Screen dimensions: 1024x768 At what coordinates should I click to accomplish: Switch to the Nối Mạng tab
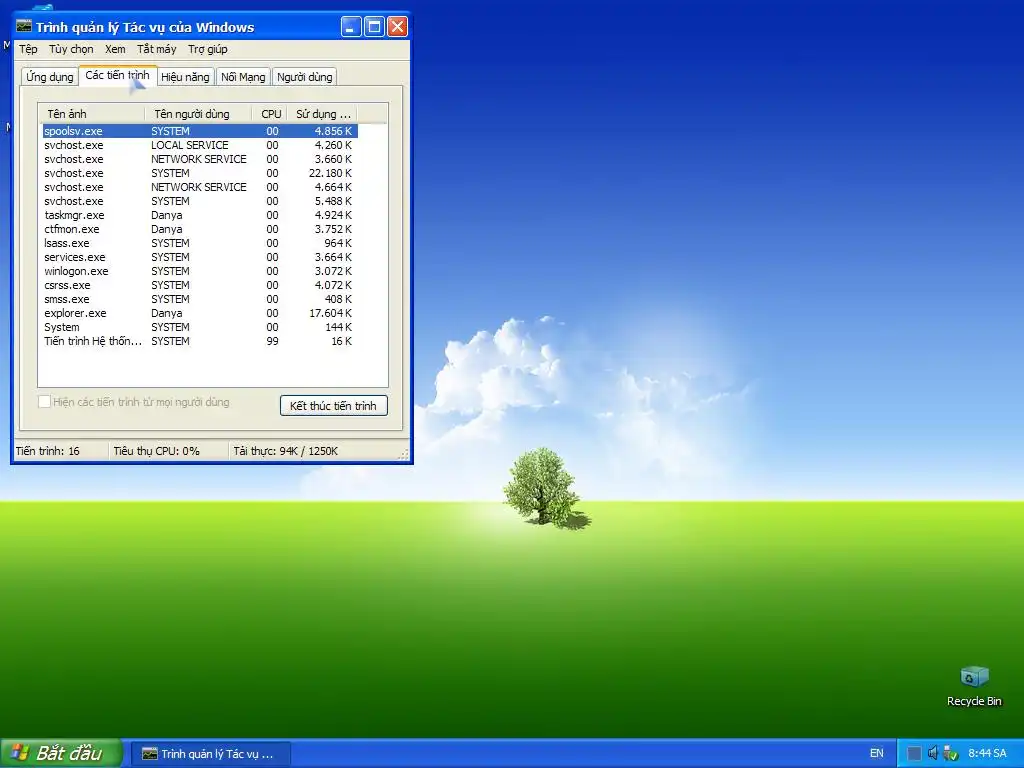coord(243,77)
